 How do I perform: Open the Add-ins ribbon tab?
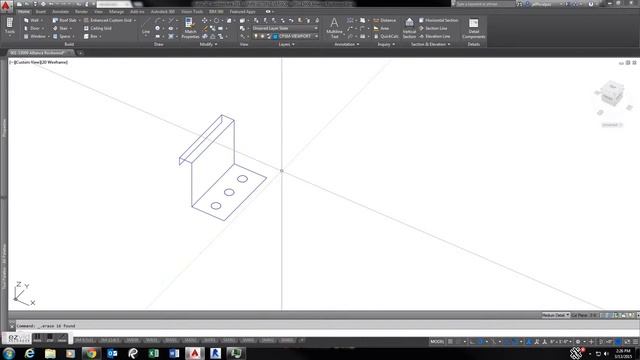[x=137, y=11]
